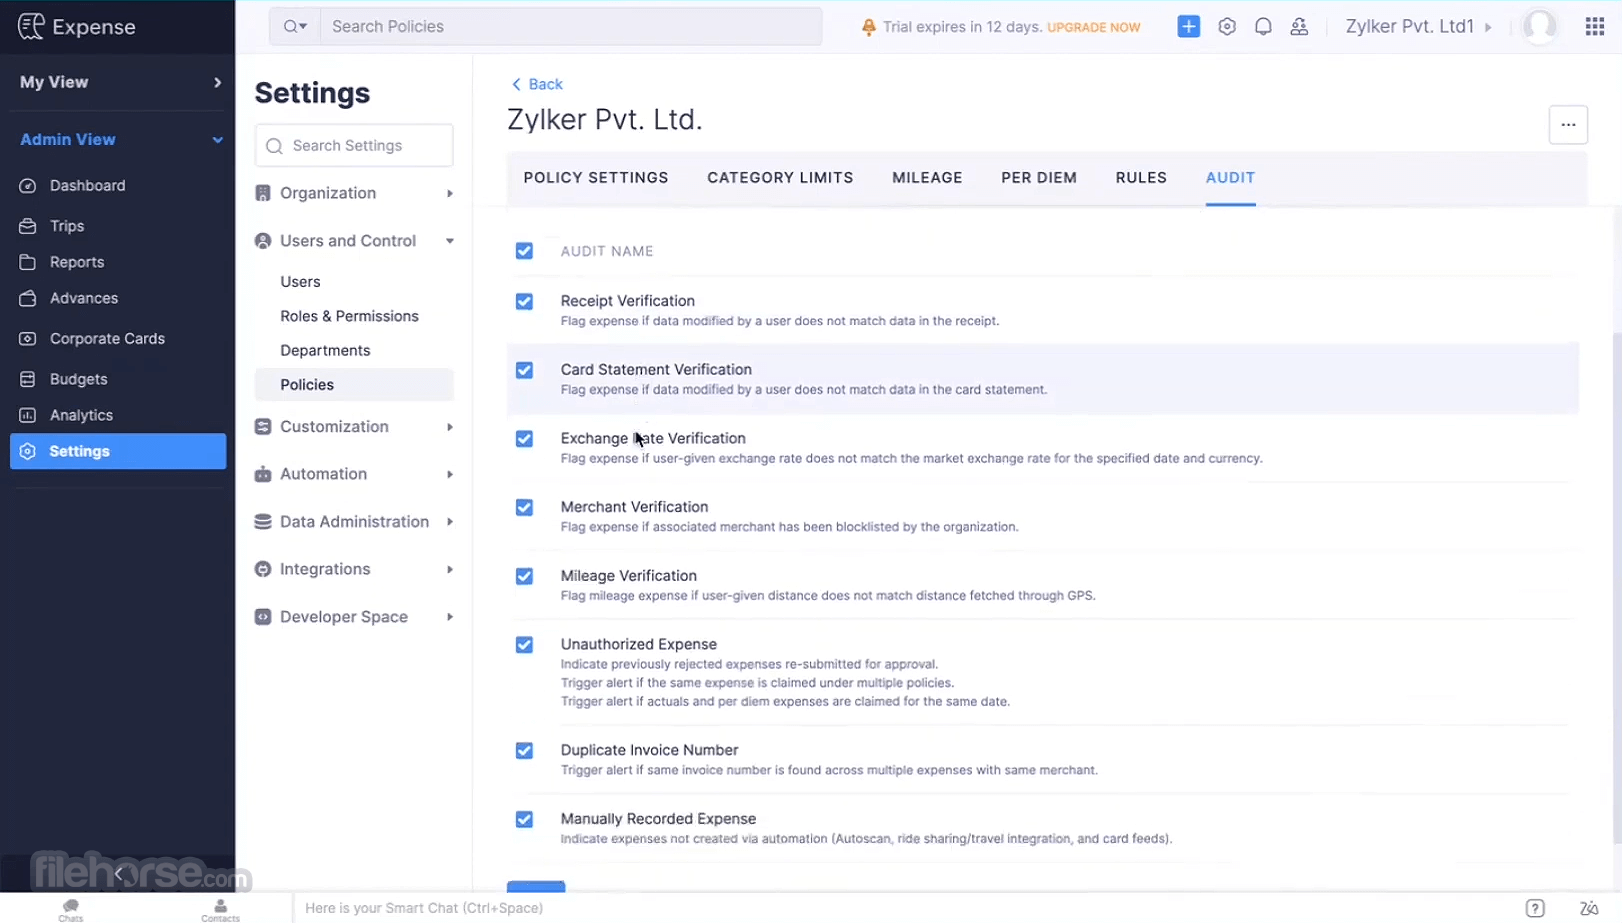1622x923 pixels.
Task: Open the top bar settings gear icon
Action: [x=1227, y=27]
